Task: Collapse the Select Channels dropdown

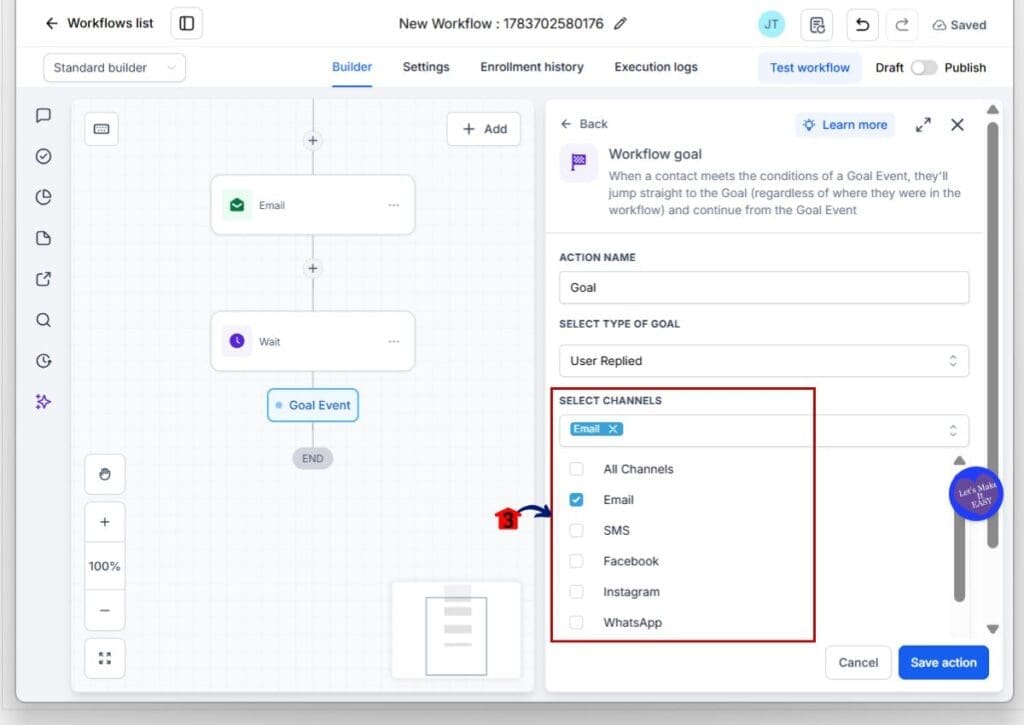Action: coord(953,430)
